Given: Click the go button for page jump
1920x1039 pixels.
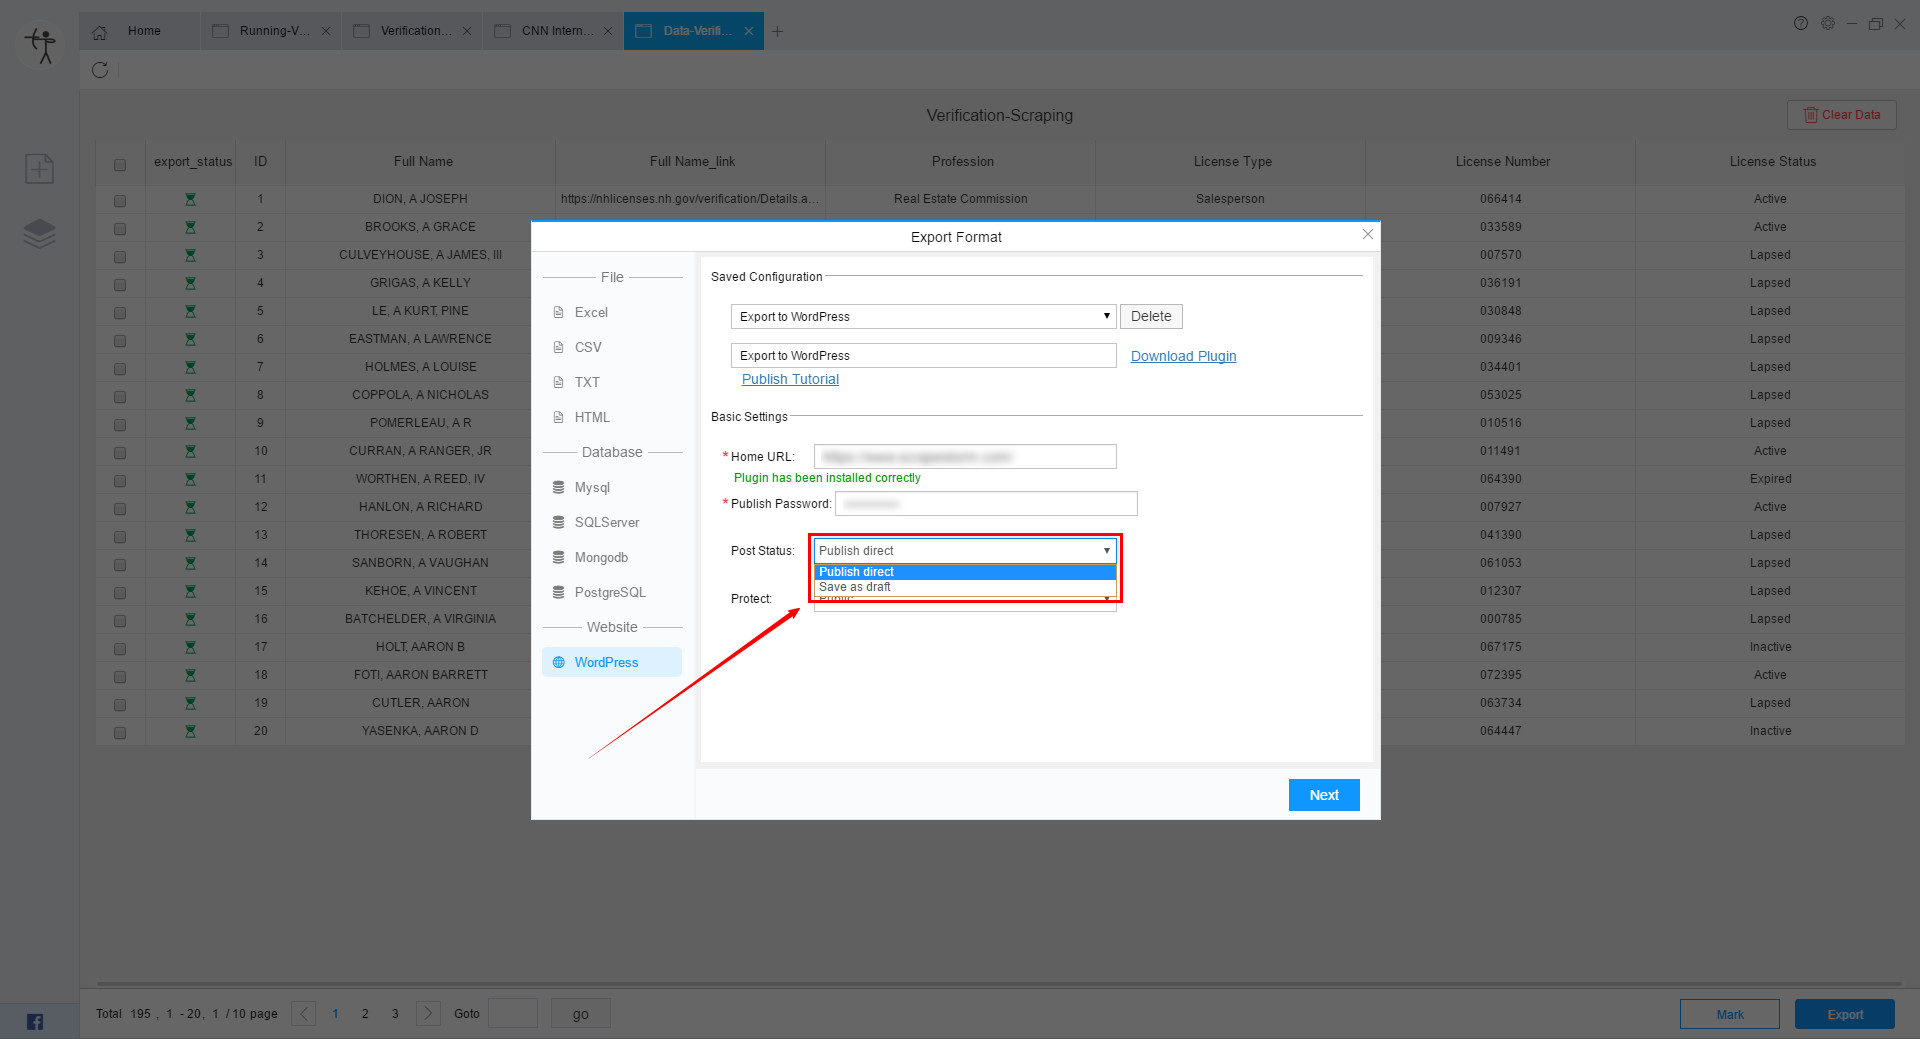Looking at the screenshot, I should pyautogui.click(x=581, y=1014).
